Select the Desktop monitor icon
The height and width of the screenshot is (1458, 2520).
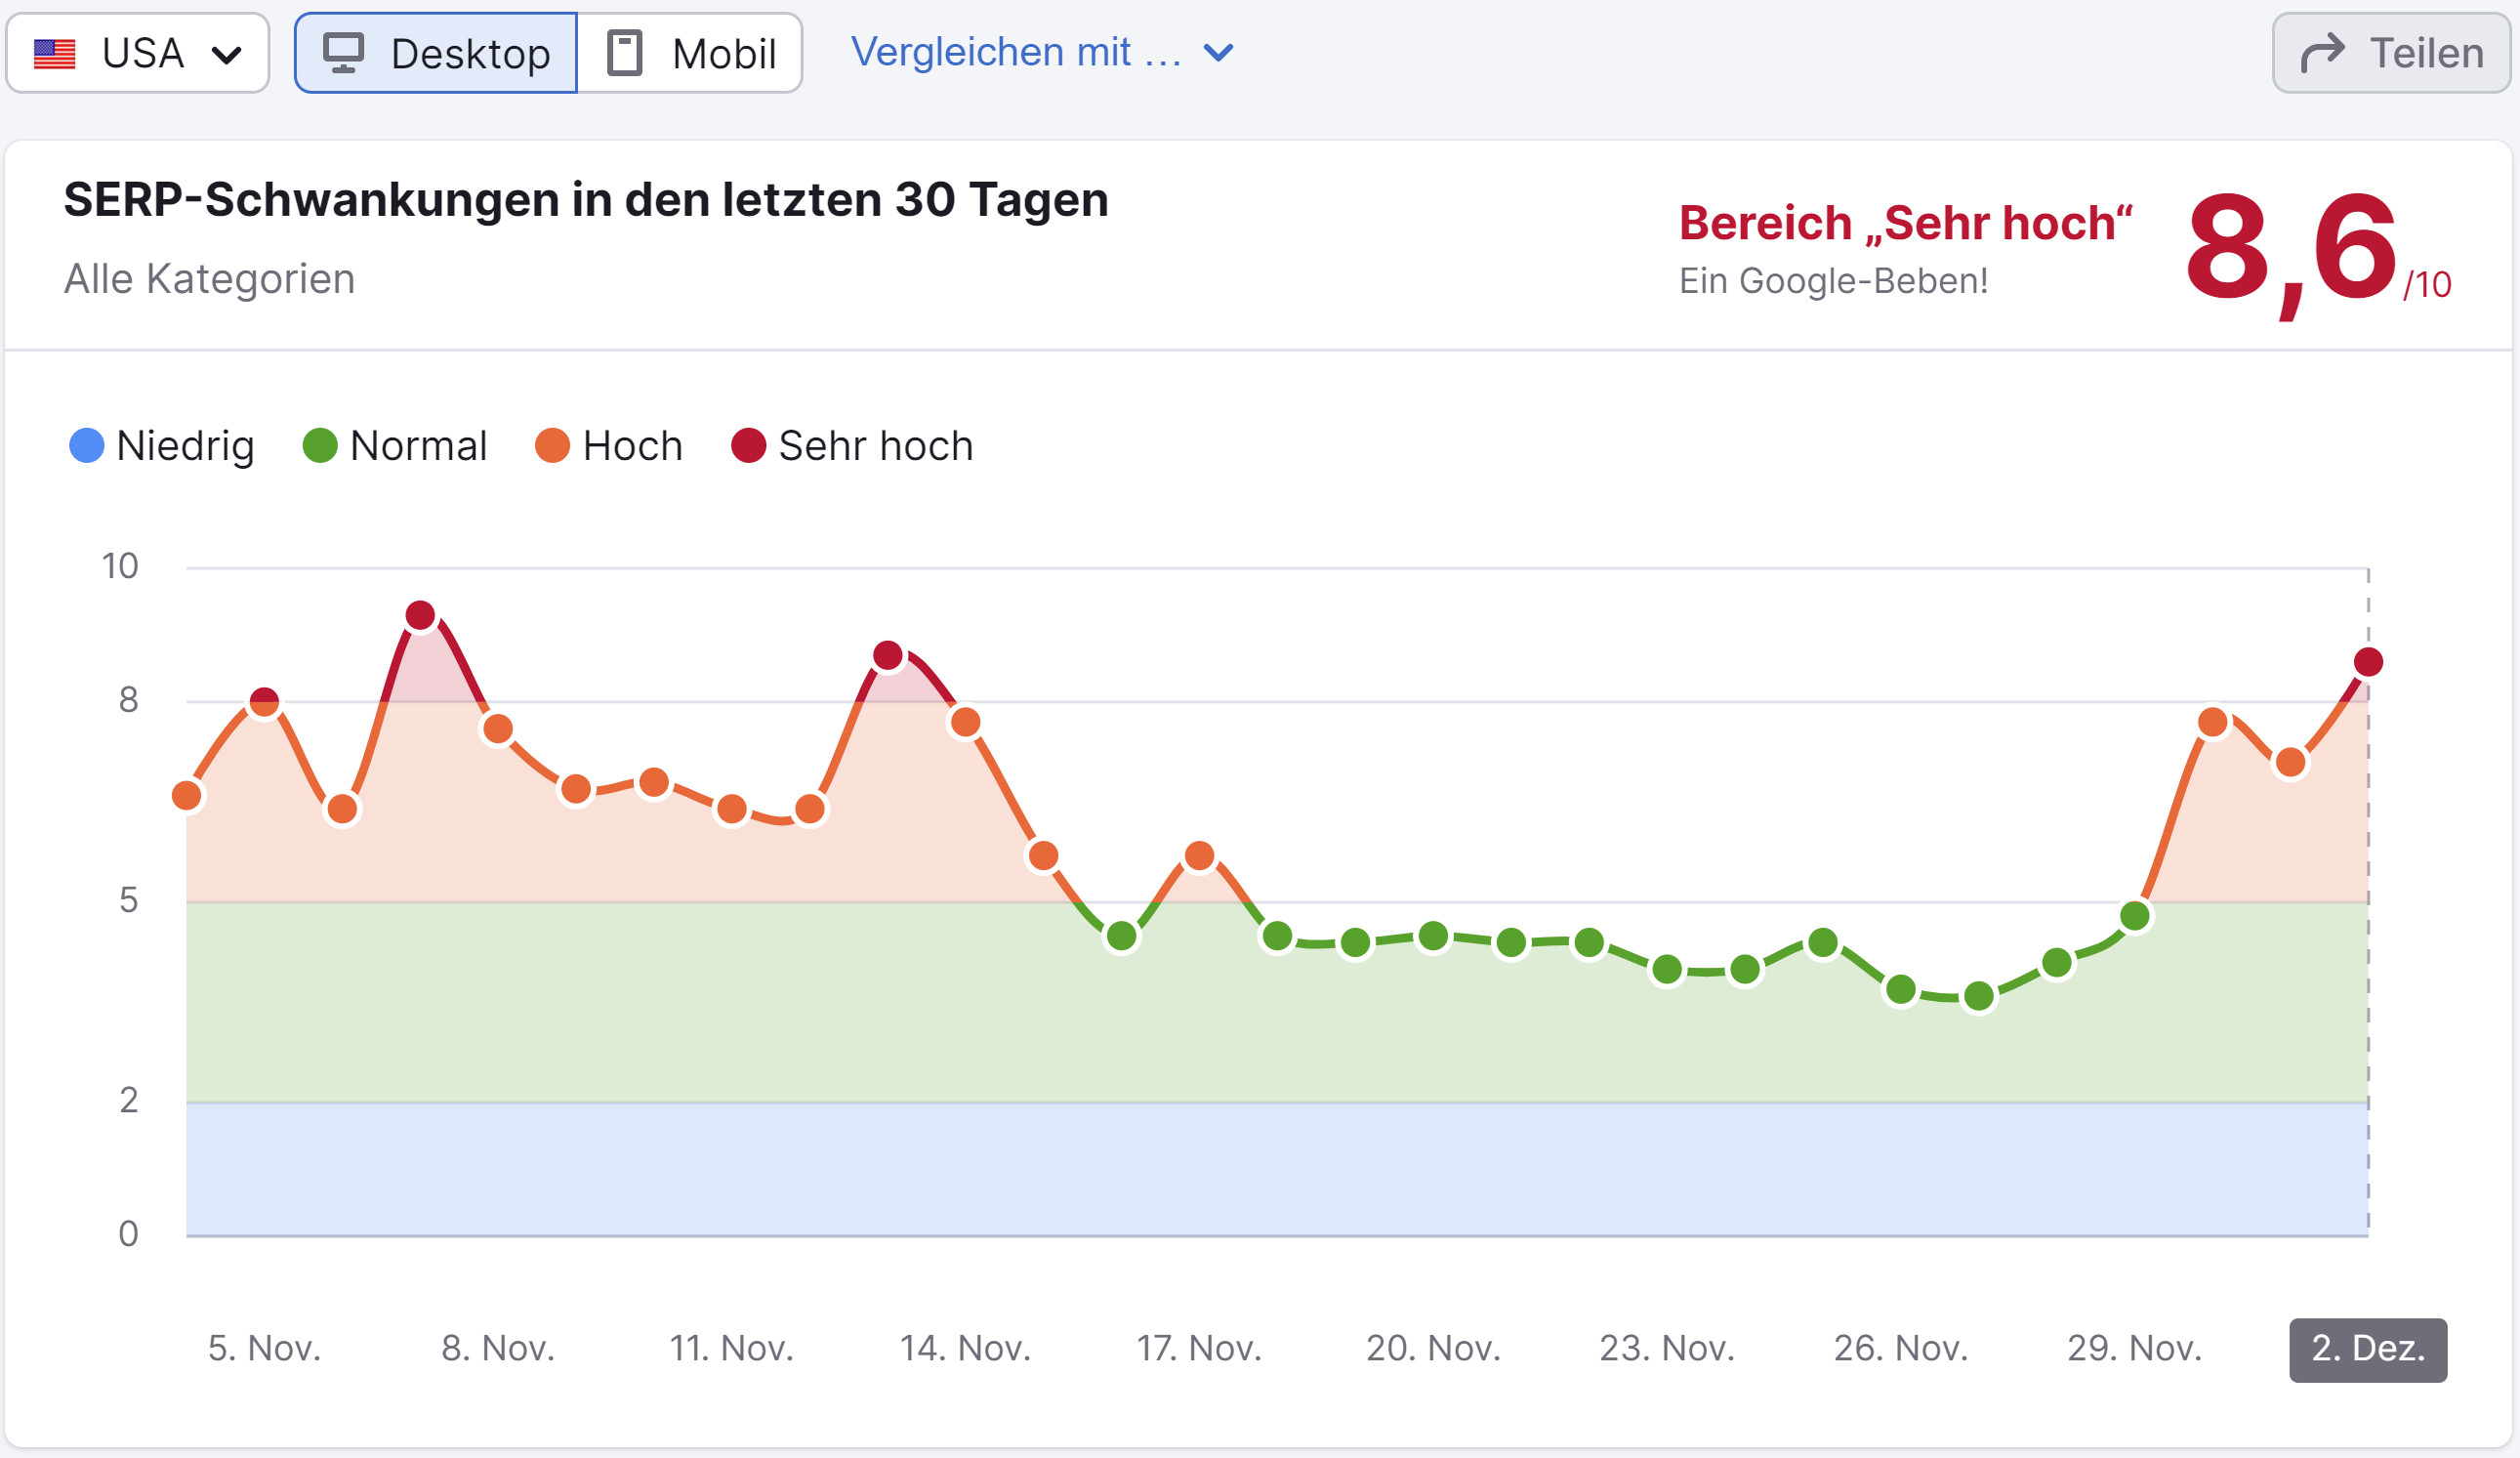(x=344, y=52)
